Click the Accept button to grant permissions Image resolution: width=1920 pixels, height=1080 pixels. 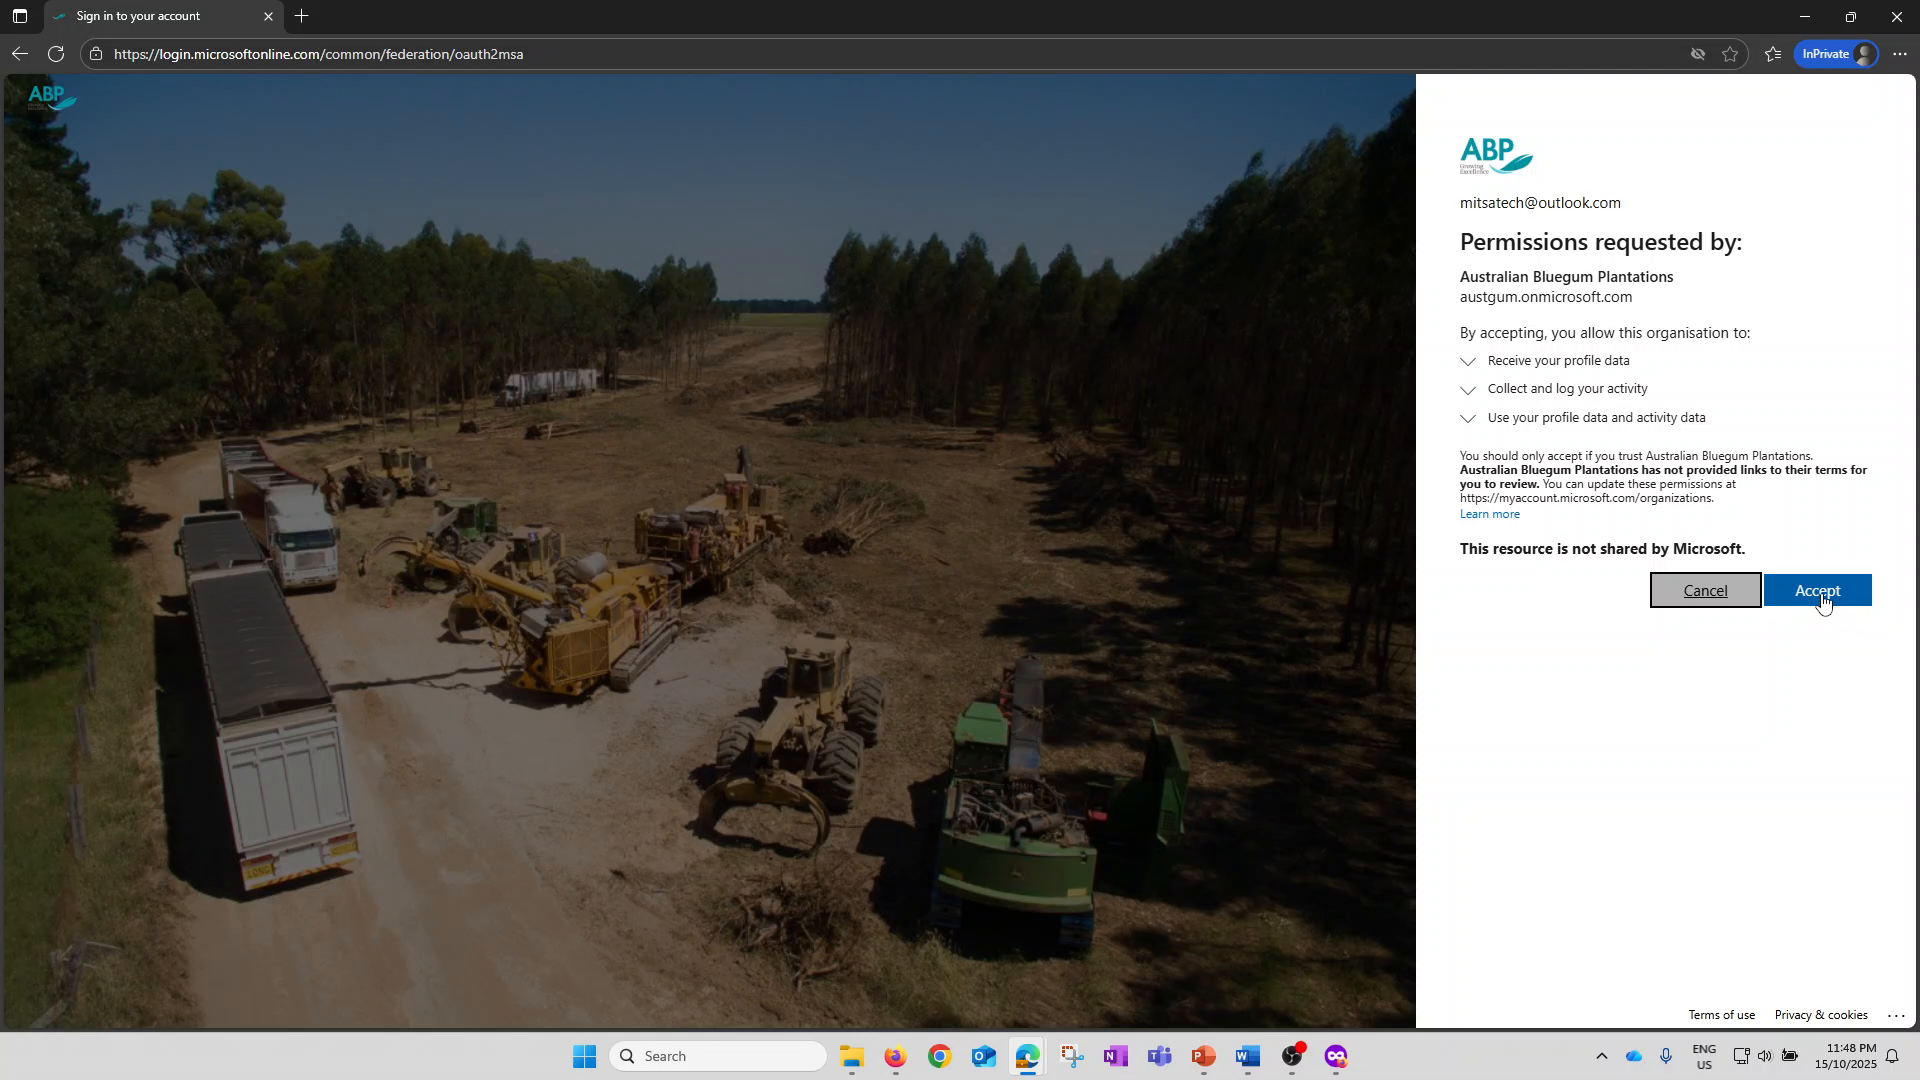click(1819, 590)
